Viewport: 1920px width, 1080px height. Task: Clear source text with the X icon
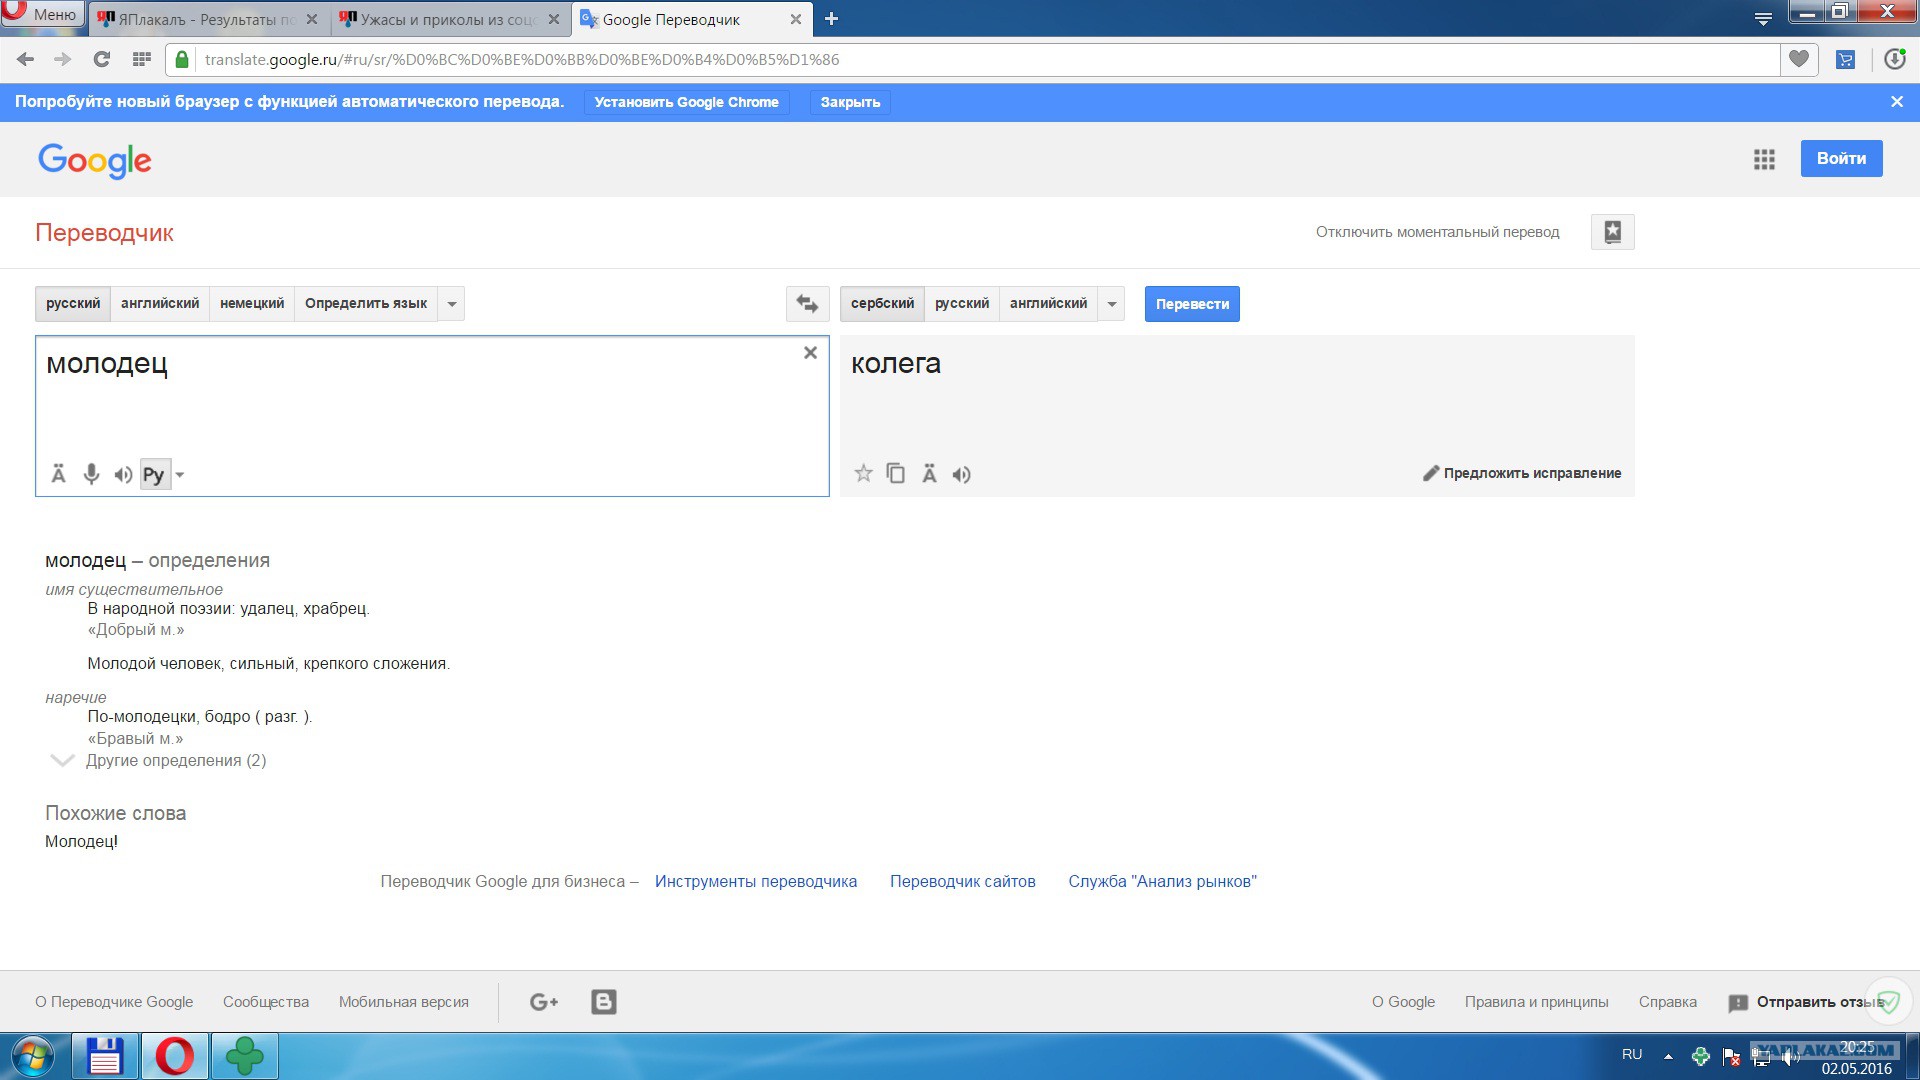click(x=810, y=353)
